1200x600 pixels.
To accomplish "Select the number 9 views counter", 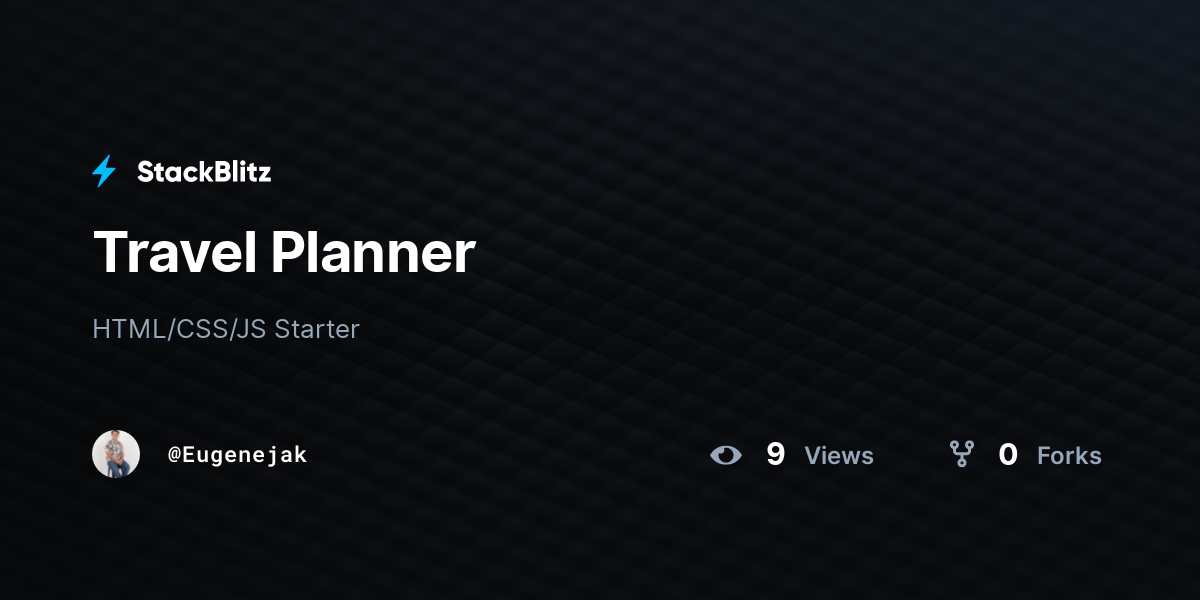I will (775, 455).
